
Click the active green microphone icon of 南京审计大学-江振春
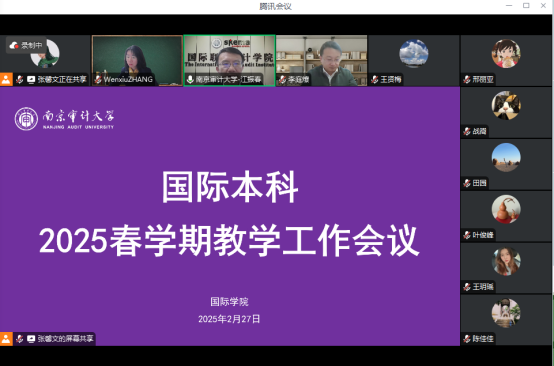click(190, 79)
